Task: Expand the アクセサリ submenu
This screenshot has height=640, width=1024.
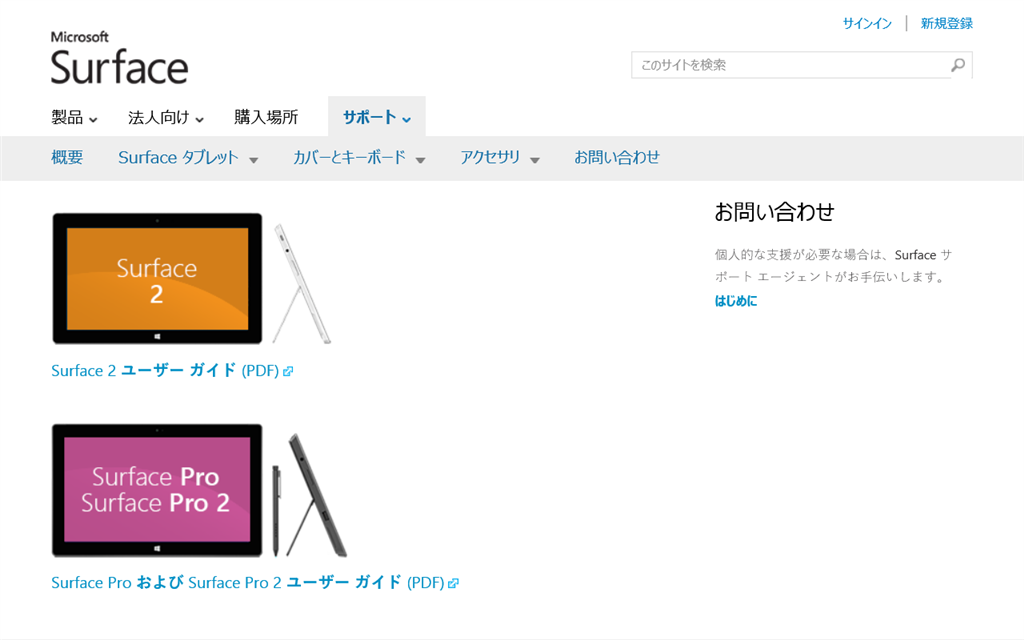Action: click(500, 157)
